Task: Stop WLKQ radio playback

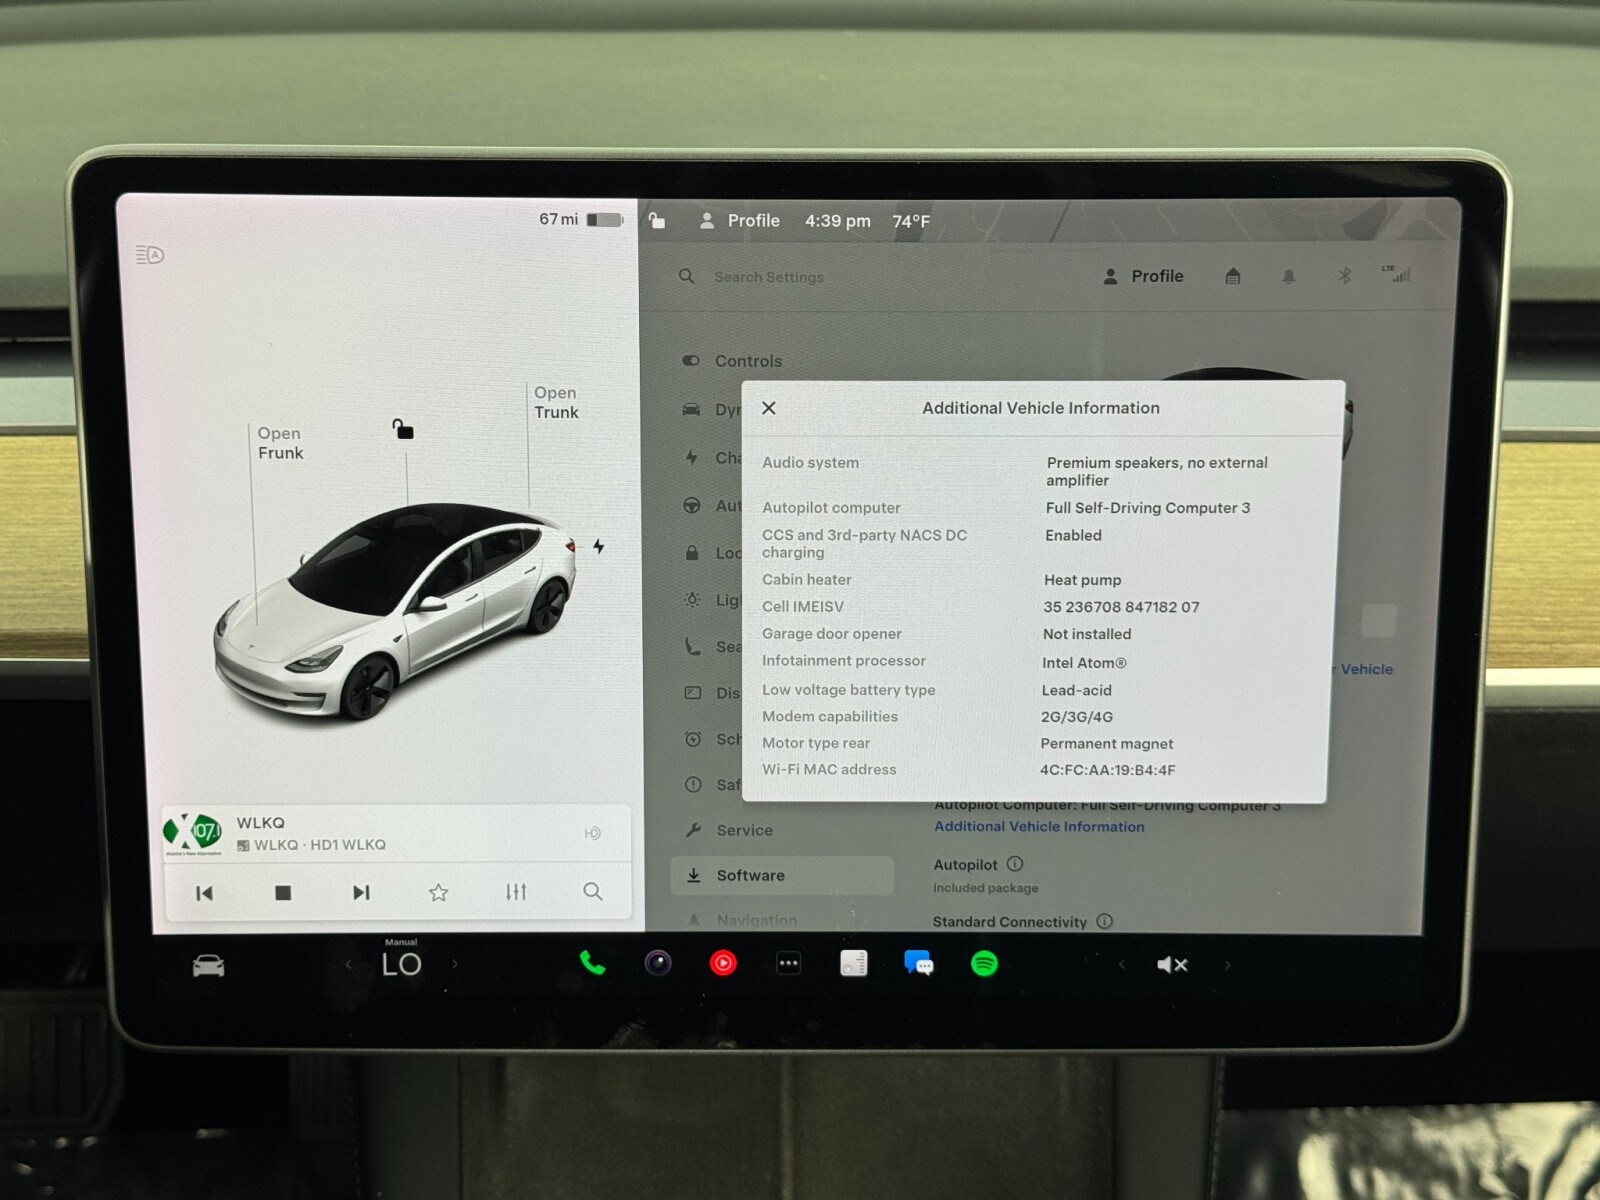Action: 283,892
